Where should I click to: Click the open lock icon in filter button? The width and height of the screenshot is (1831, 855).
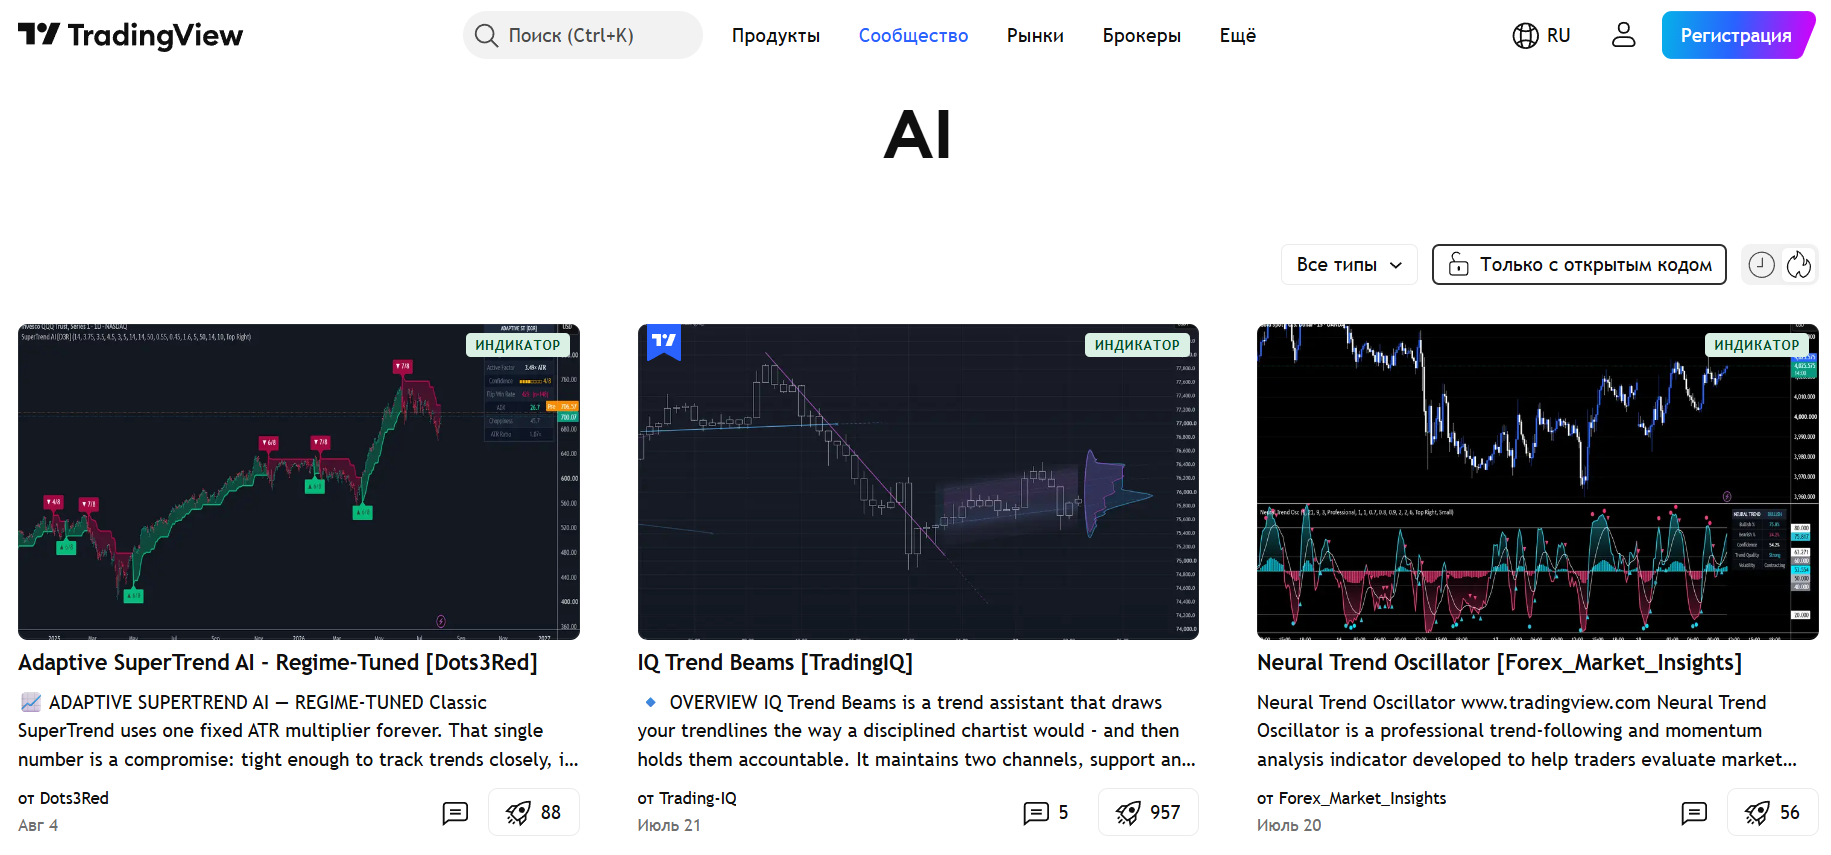1459,264
